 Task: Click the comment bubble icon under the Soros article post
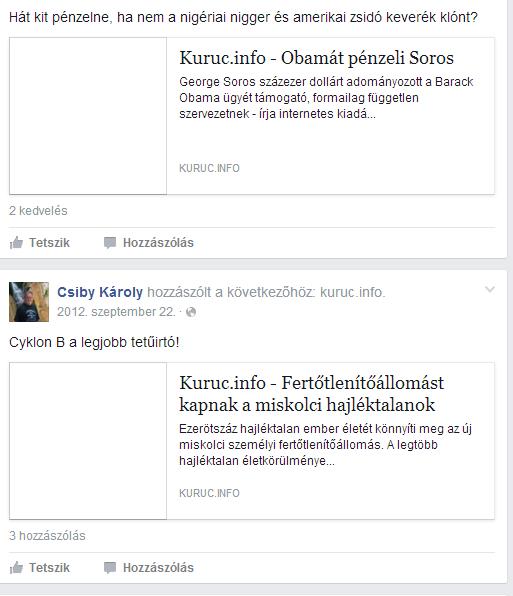coord(110,243)
